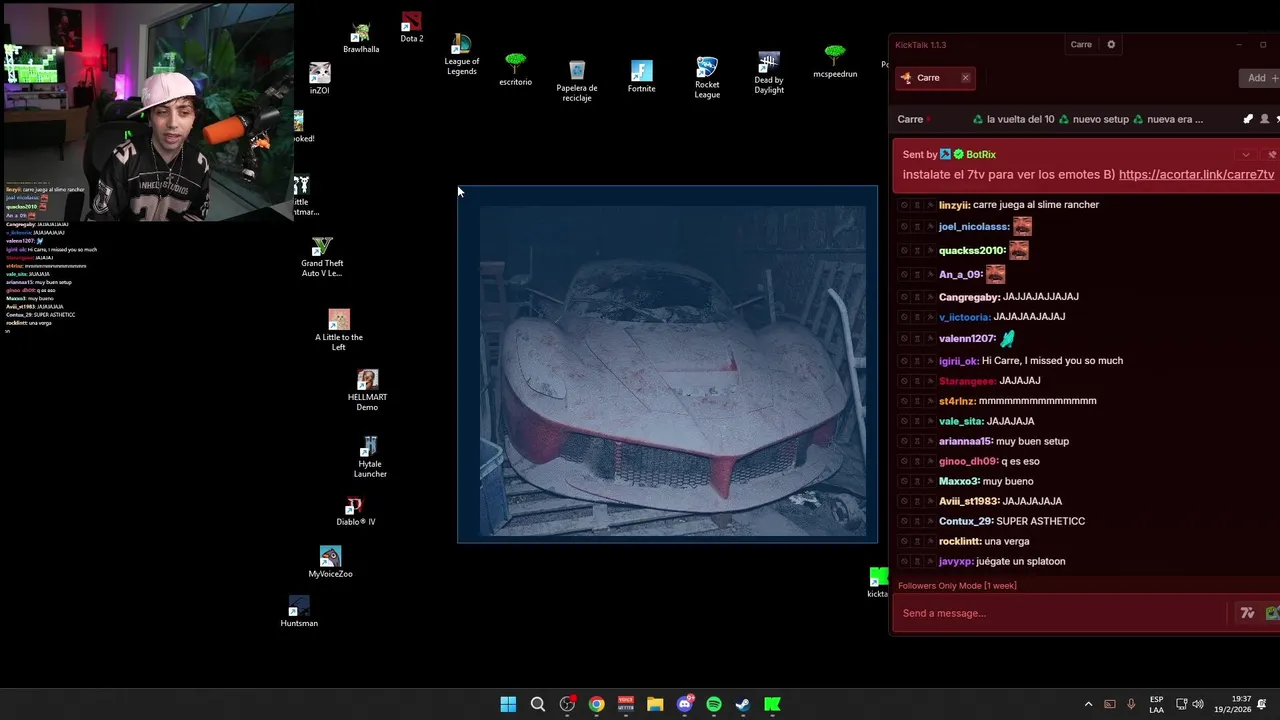1280x720 pixels.
Task: Click the Carre user button in title bar
Action: pyautogui.click(x=1081, y=44)
